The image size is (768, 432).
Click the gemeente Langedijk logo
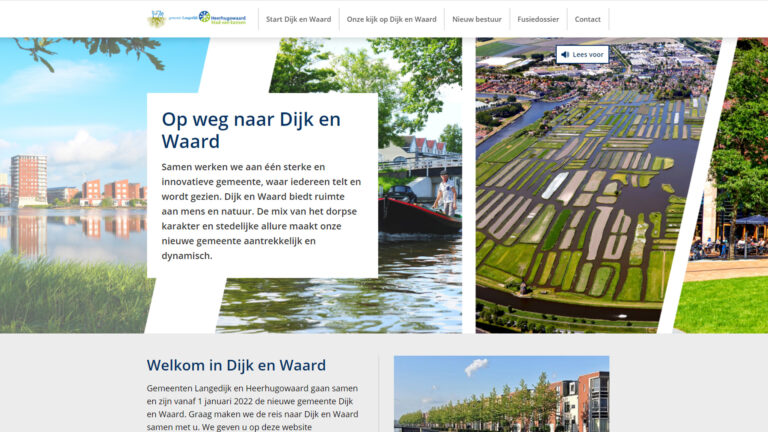[x=168, y=18]
